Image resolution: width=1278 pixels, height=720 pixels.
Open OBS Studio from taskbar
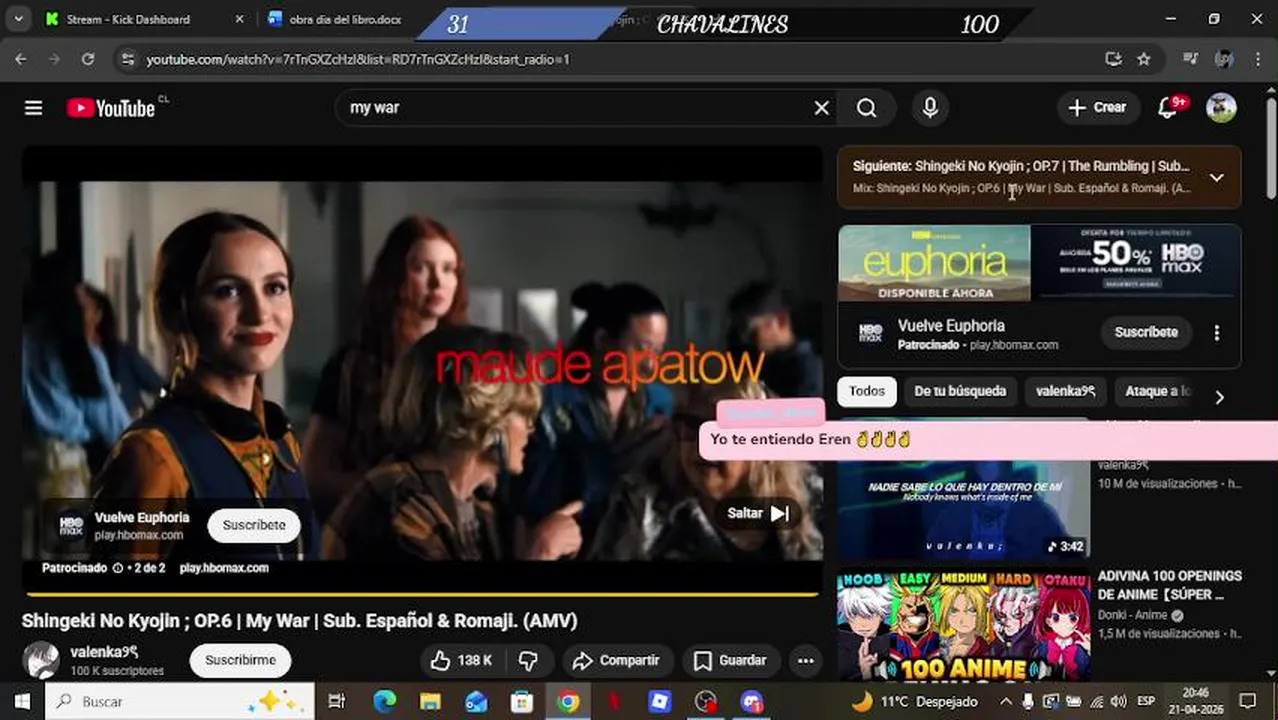706,701
